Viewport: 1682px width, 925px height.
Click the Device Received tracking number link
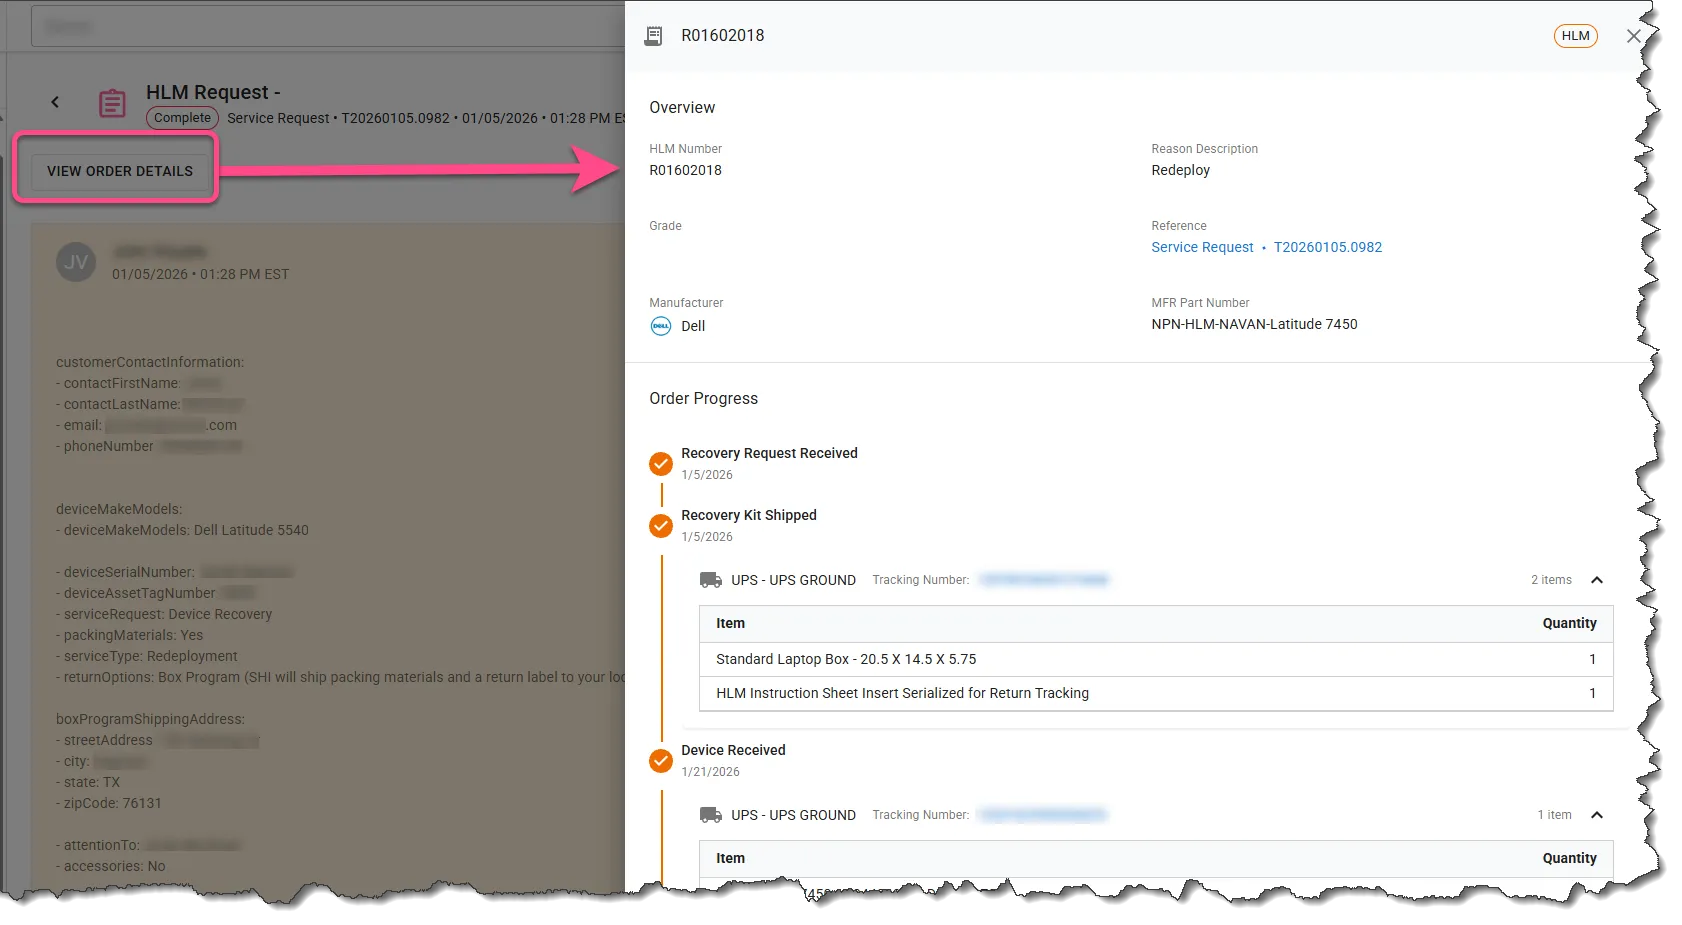coord(1042,815)
